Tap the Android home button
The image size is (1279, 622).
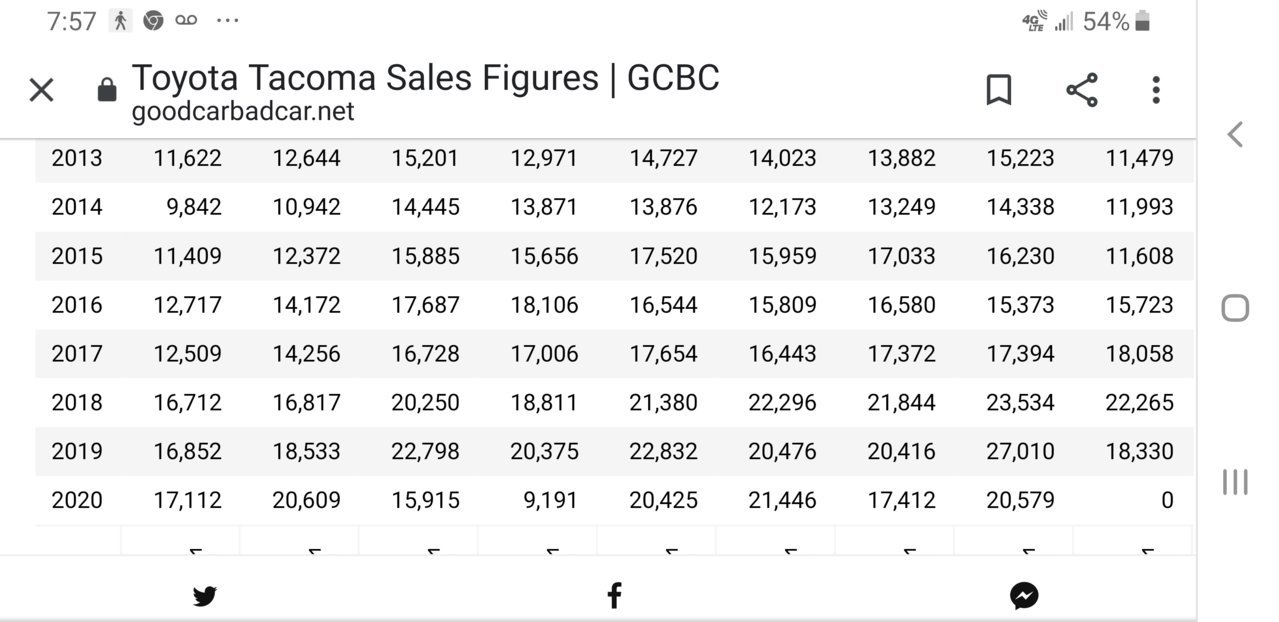1236,308
